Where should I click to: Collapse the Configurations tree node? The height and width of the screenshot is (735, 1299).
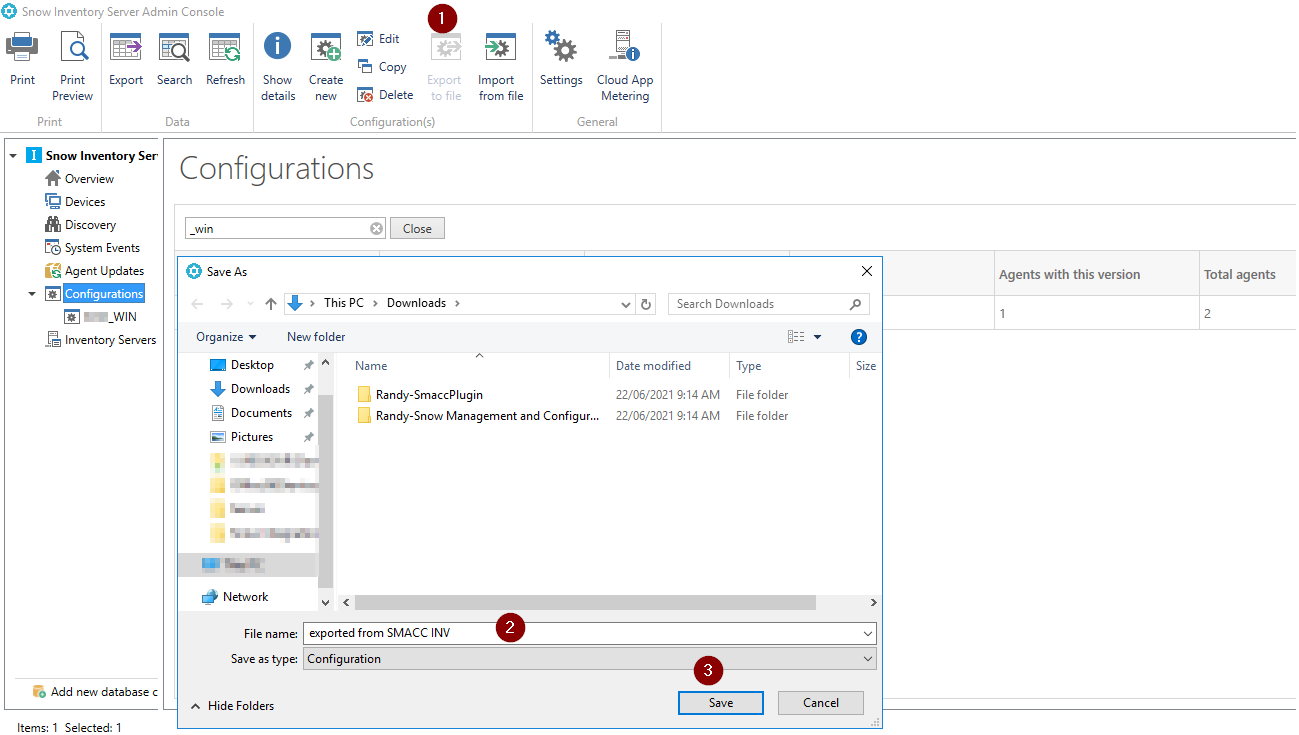click(32, 294)
